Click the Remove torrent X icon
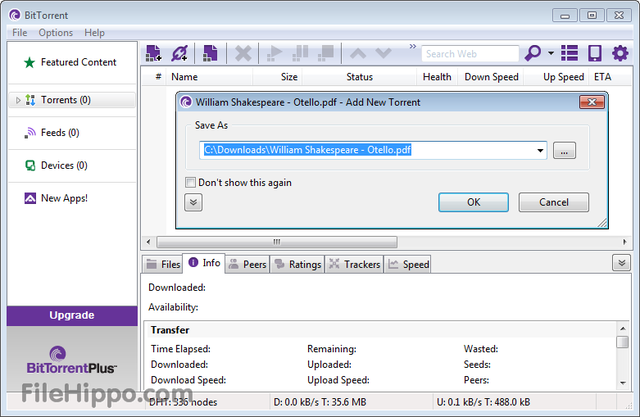Viewport: 640px width, 417px height. 243,53
